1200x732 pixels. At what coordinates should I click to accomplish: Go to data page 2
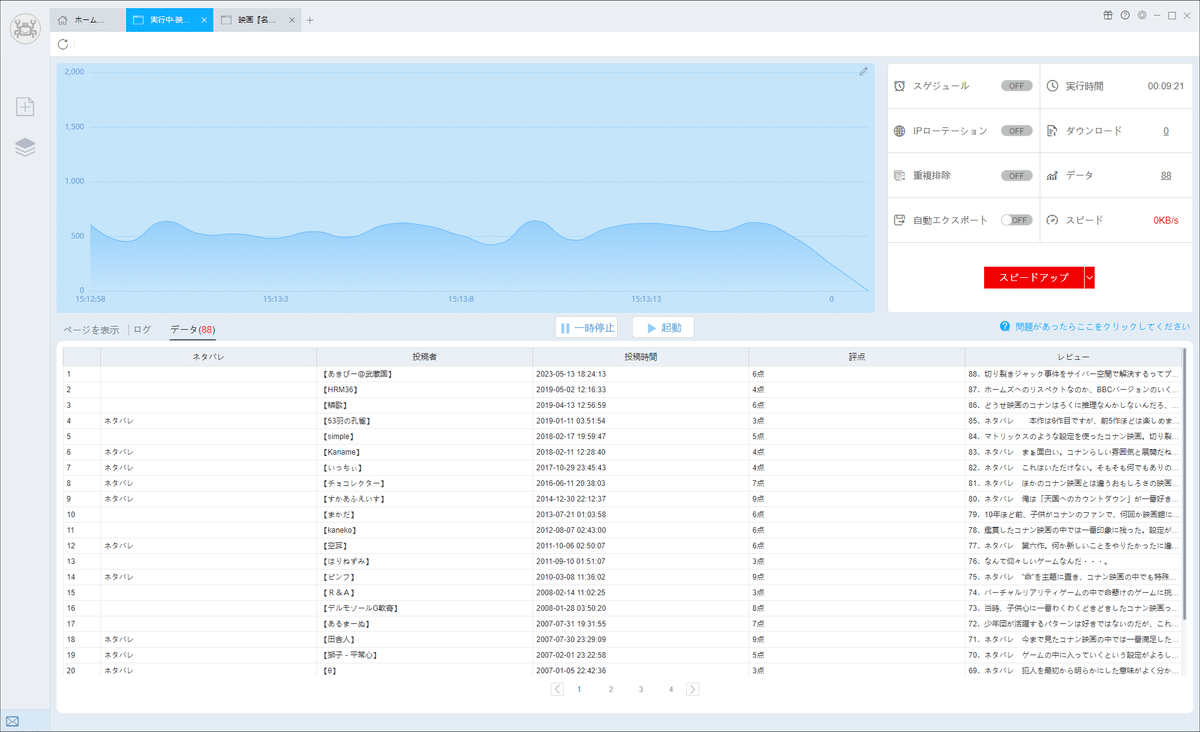point(610,689)
